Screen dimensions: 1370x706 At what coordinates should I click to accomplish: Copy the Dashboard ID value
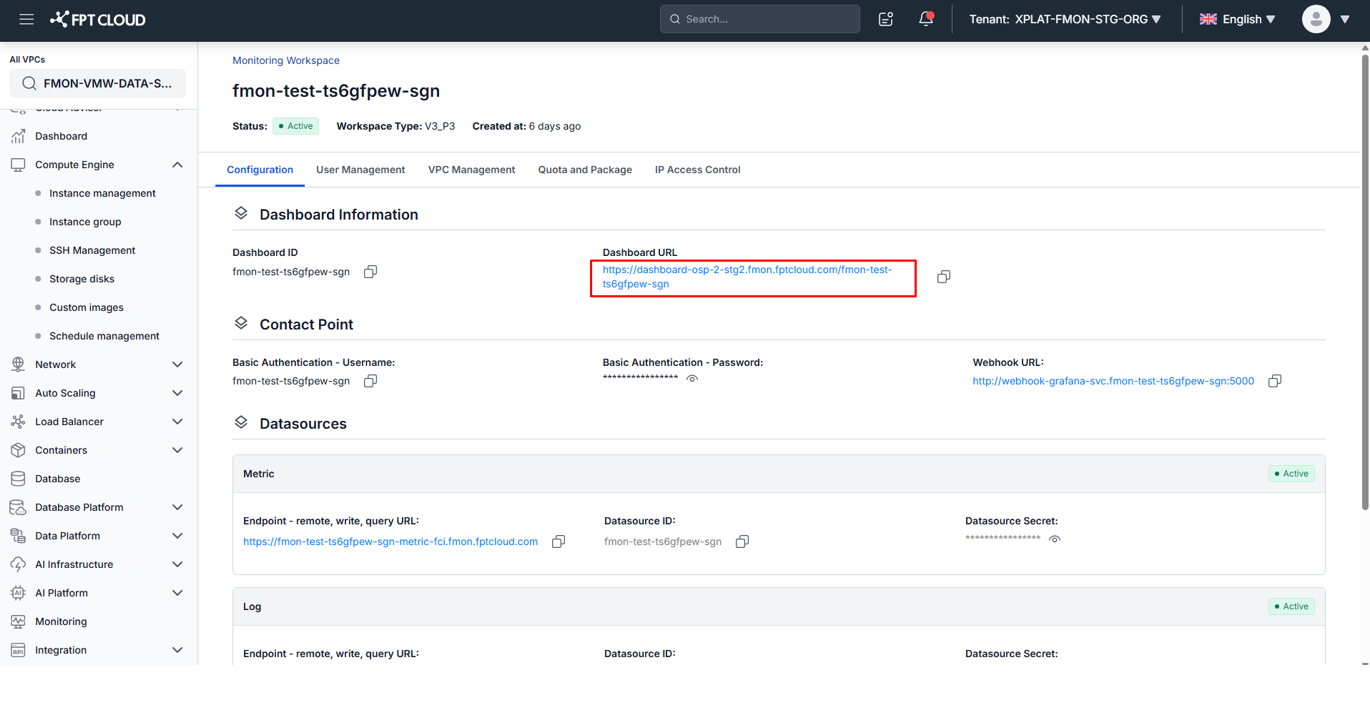tap(370, 272)
